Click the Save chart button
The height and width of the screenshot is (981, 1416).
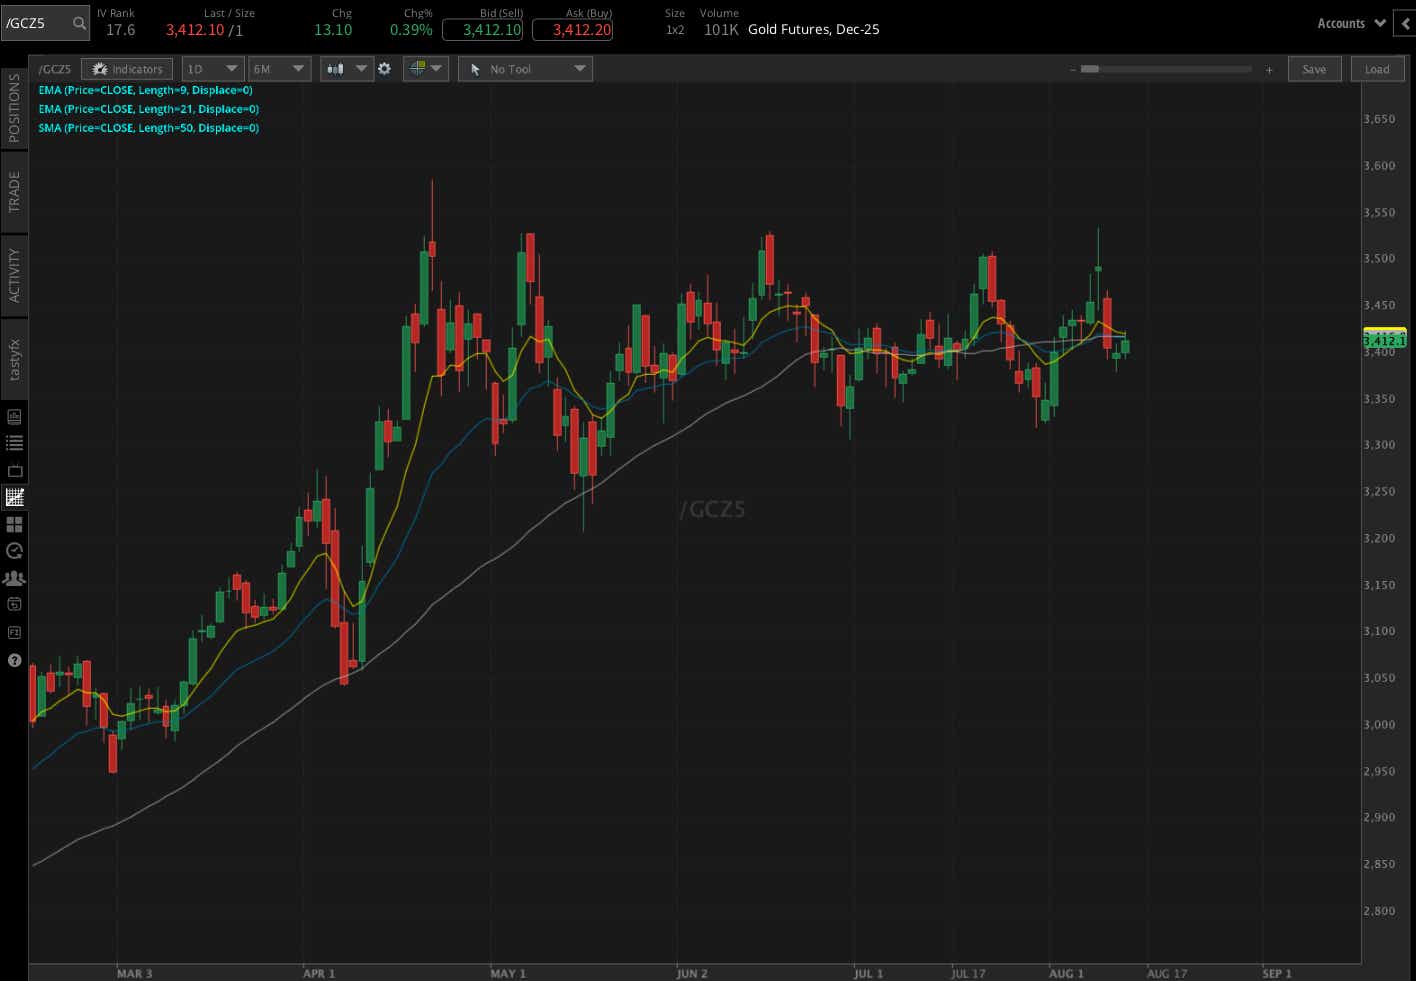coord(1314,69)
